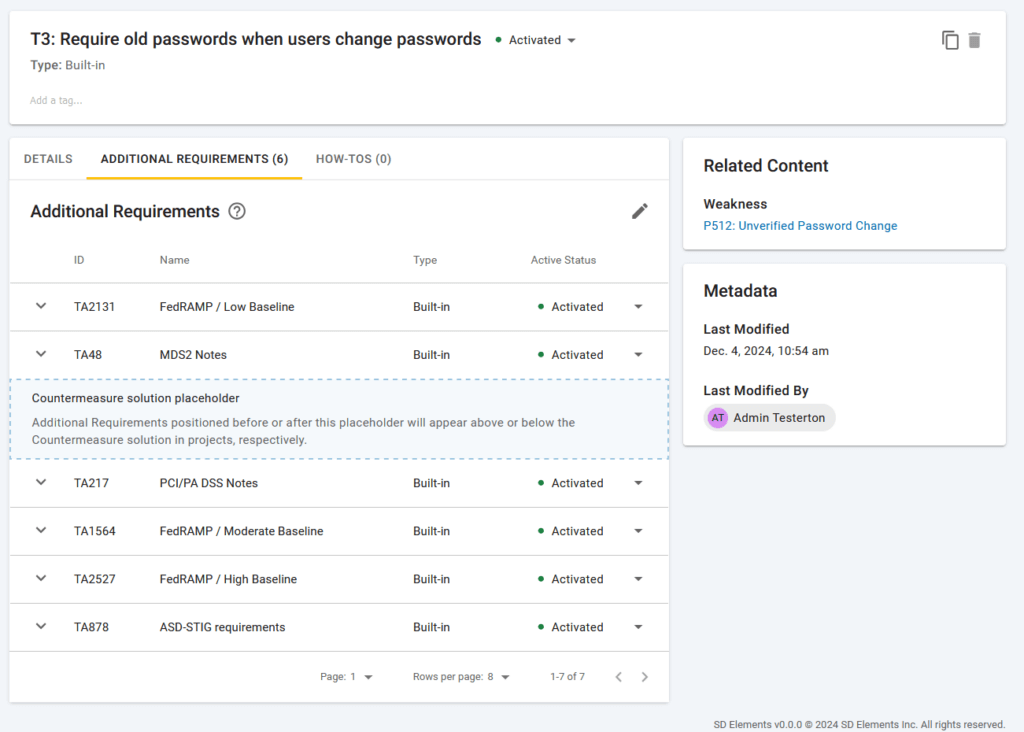Click the Activated status text for TA1564
This screenshot has width=1024, height=732.
(577, 531)
